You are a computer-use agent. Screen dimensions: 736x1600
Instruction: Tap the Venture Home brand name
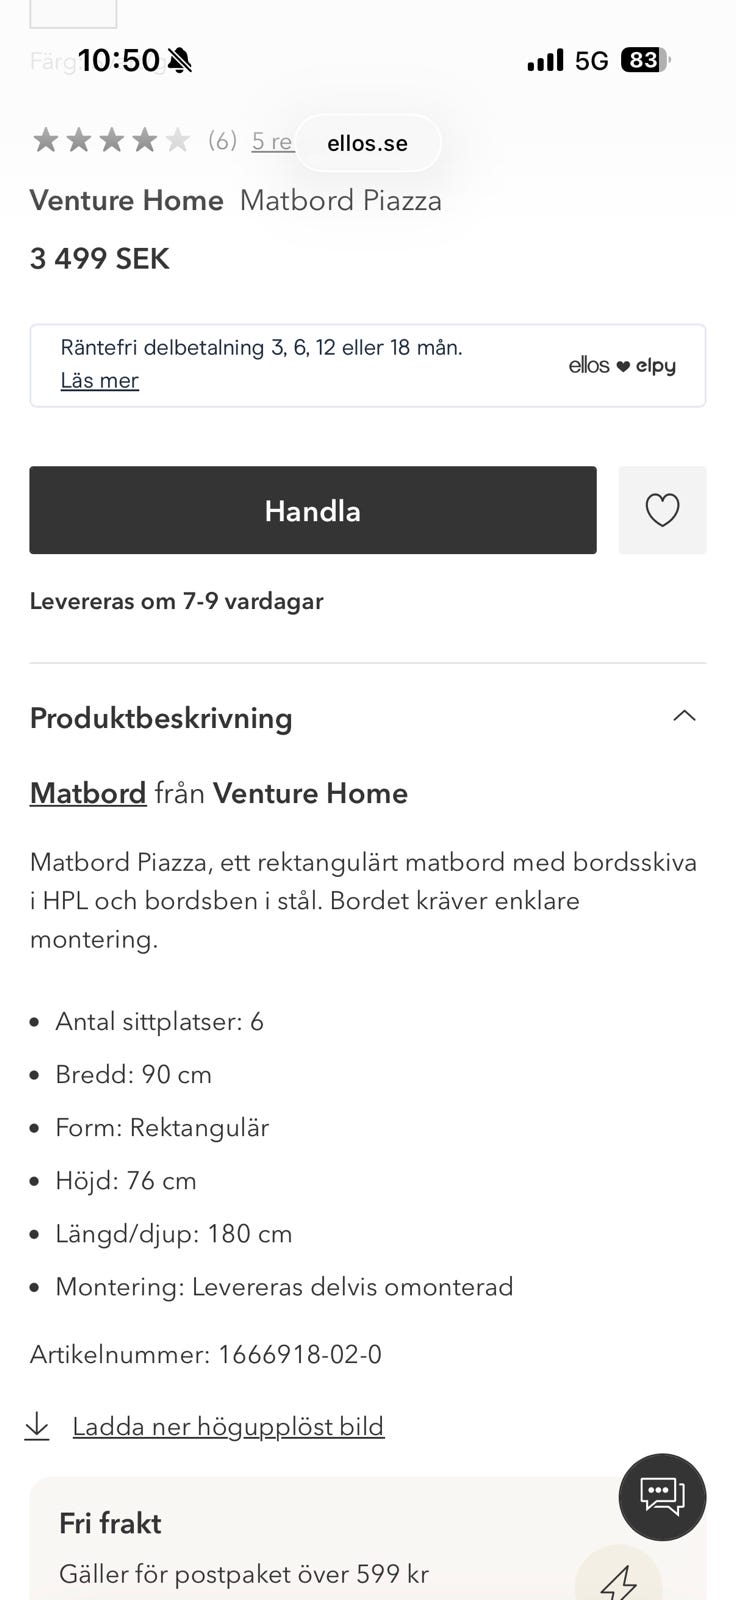126,200
